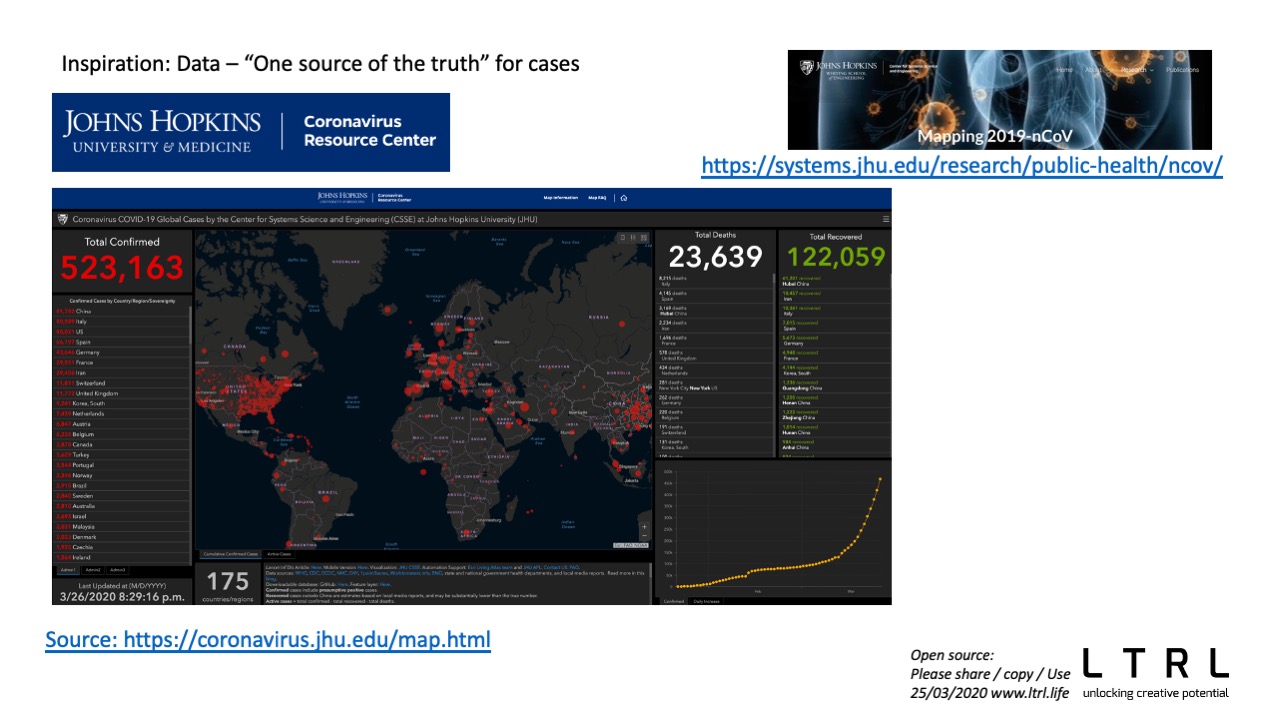Viewport: 1265px width, 712px height.
Task: Click the Austria row in confirmed cases list
Action: 120,424
